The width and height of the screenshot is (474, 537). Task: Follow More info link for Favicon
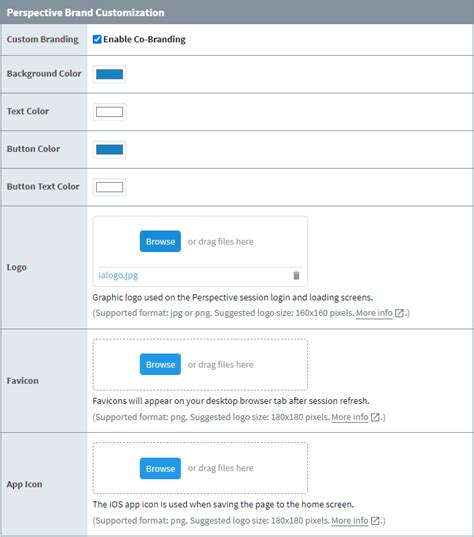click(350, 417)
